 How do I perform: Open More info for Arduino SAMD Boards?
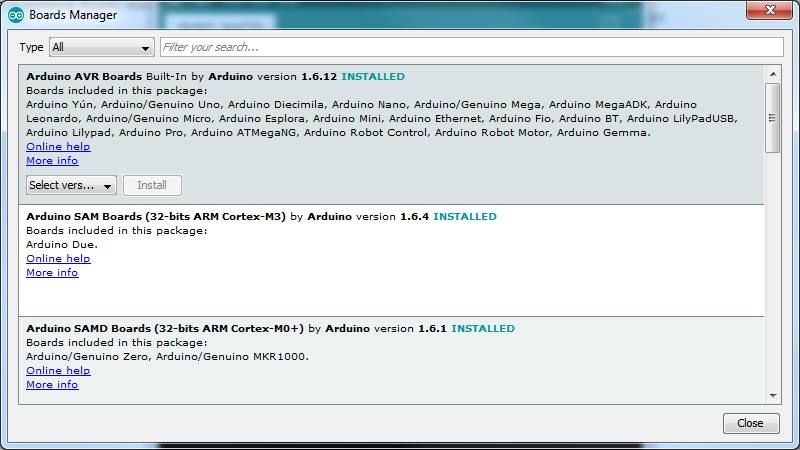[52, 385]
